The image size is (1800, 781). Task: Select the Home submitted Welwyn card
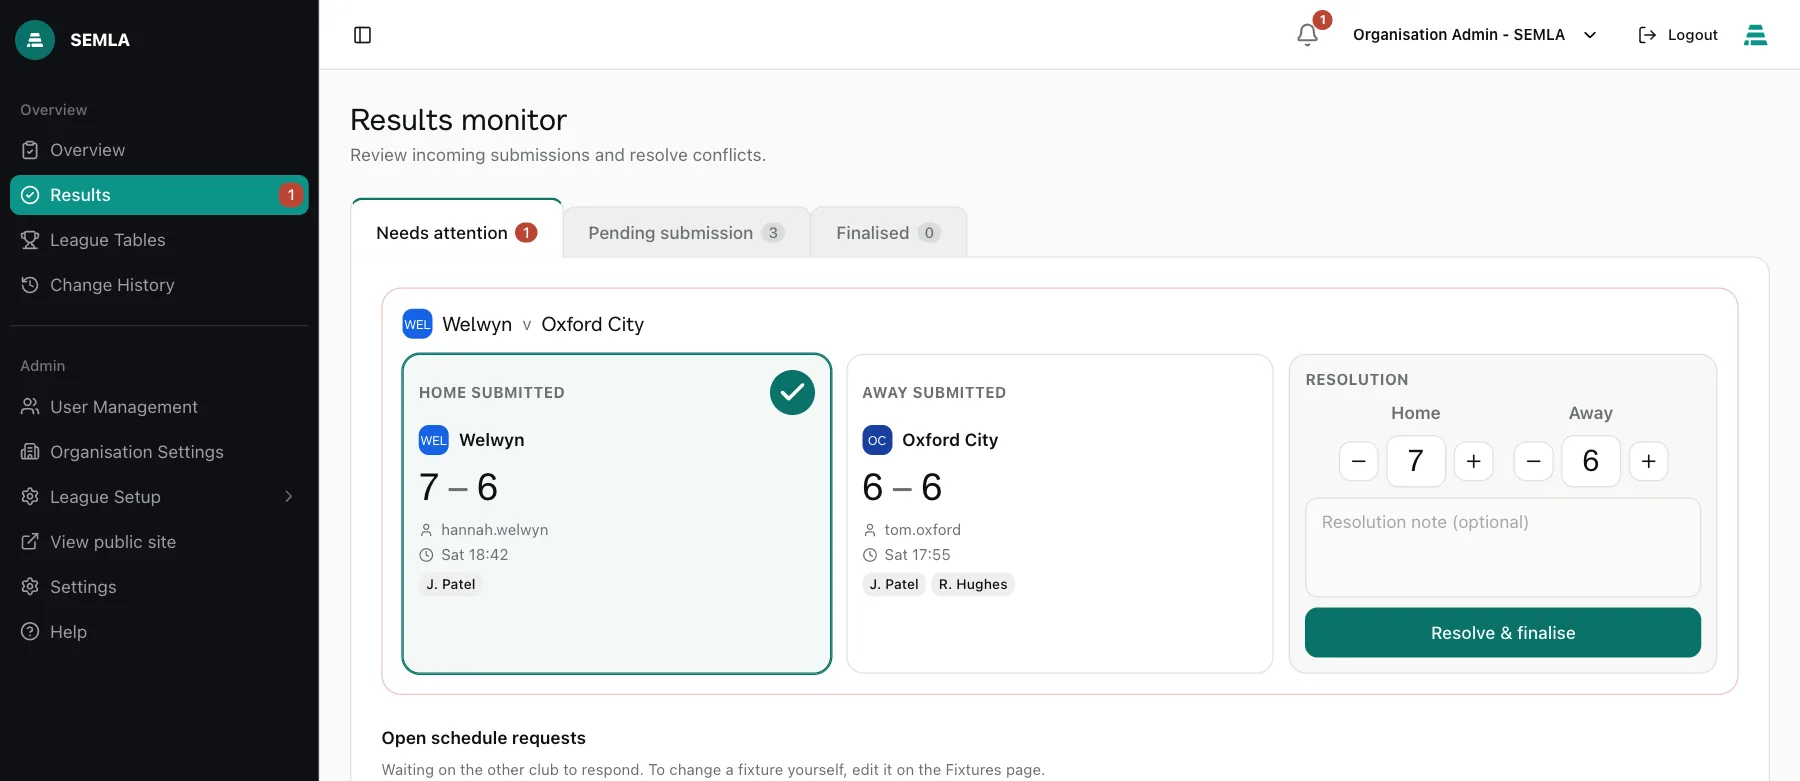click(x=616, y=514)
